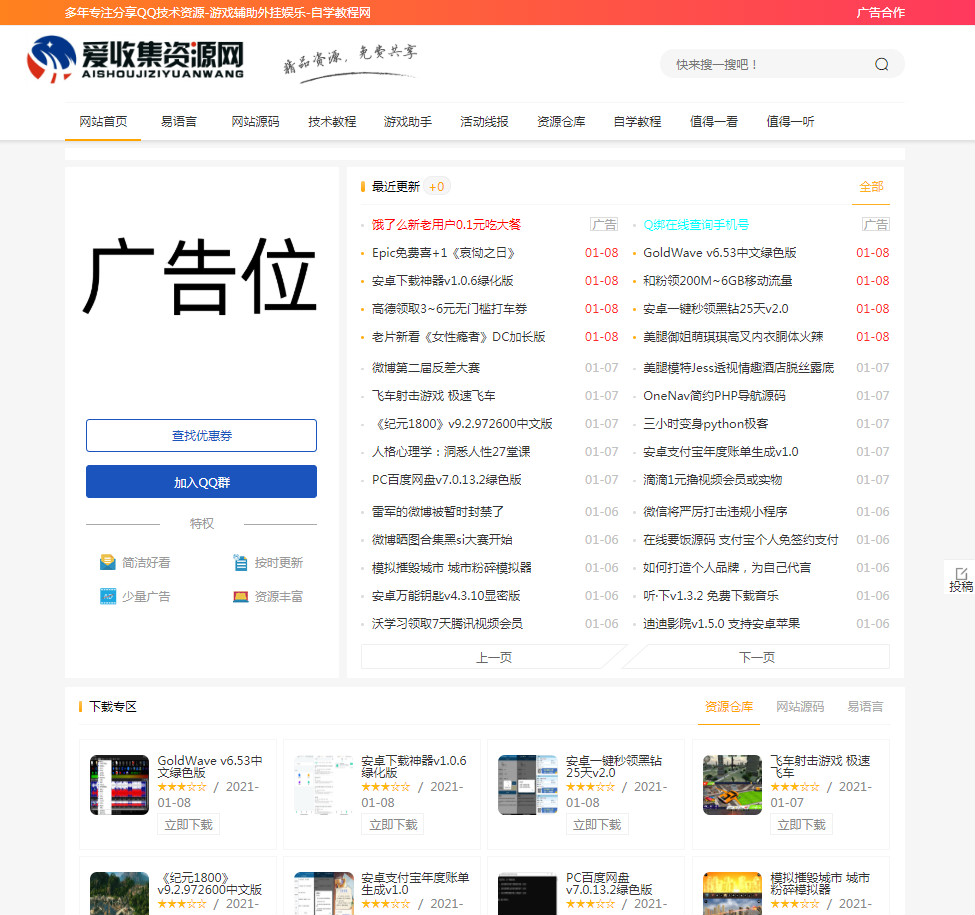Screen dimensions: 975x915
Task: Open PC百度网盘v7.0.13.2绿色版 list article
Action: coord(446,479)
